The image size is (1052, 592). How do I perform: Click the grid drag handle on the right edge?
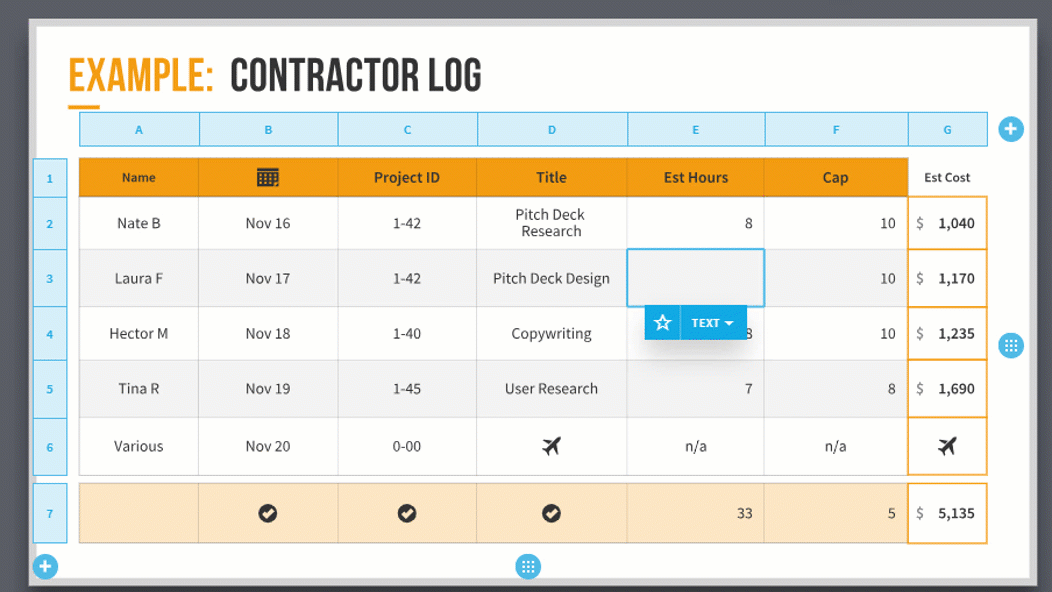click(1011, 345)
